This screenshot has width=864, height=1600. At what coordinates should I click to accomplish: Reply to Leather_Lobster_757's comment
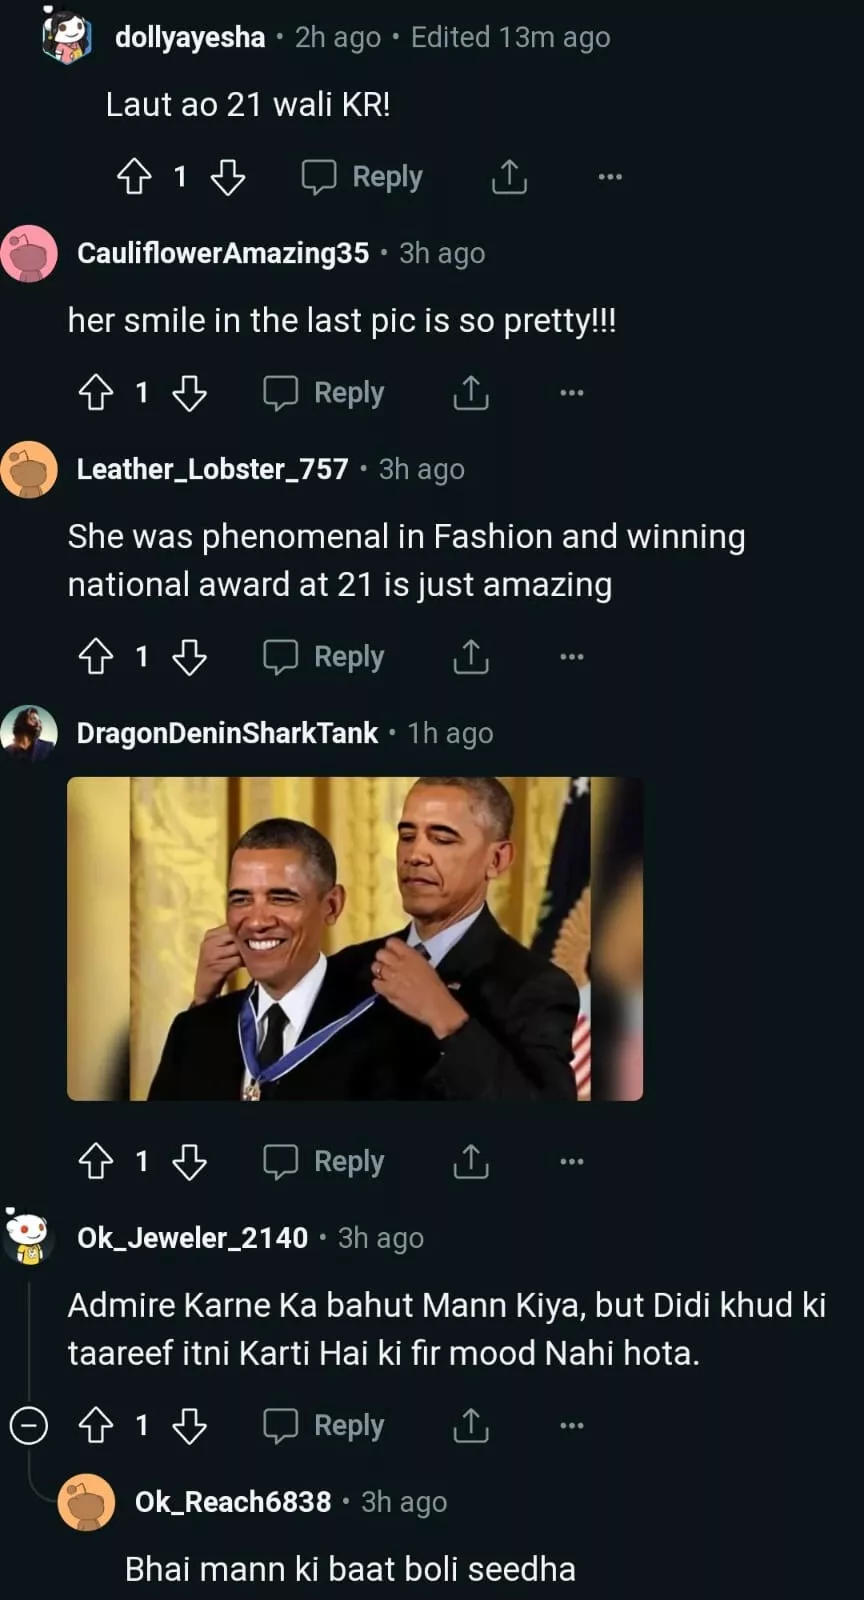(x=324, y=657)
